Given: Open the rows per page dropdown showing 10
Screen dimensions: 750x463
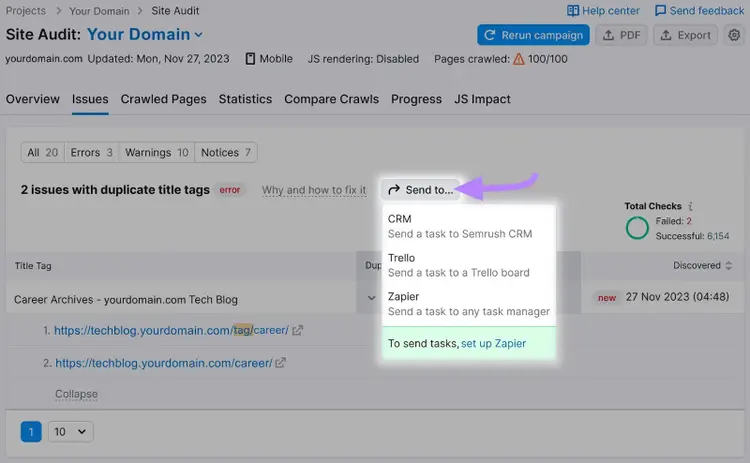Looking at the screenshot, I should [x=70, y=431].
